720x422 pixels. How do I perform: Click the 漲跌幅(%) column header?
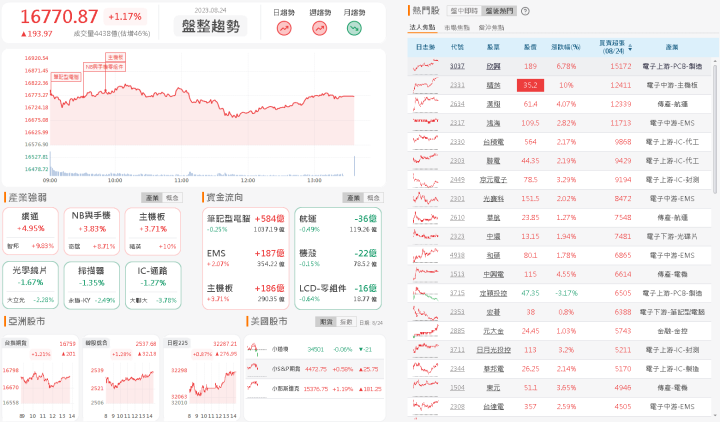[566, 47]
